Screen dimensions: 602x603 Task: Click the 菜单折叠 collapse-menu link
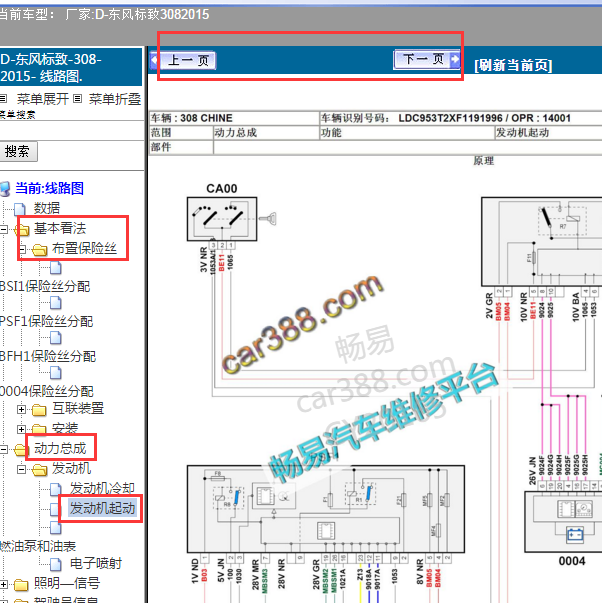[x=115, y=99]
